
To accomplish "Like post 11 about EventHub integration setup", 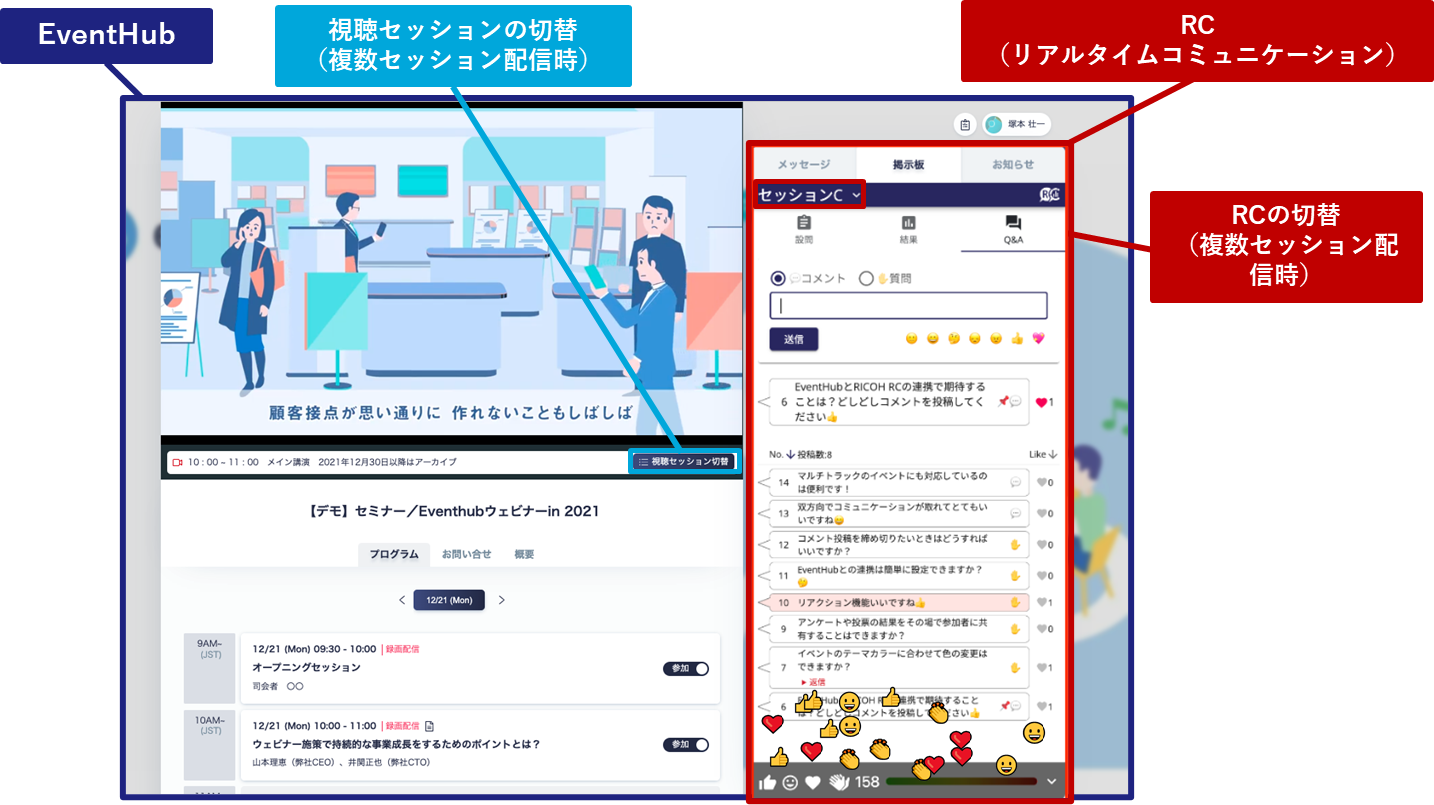I will click(x=1041, y=576).
